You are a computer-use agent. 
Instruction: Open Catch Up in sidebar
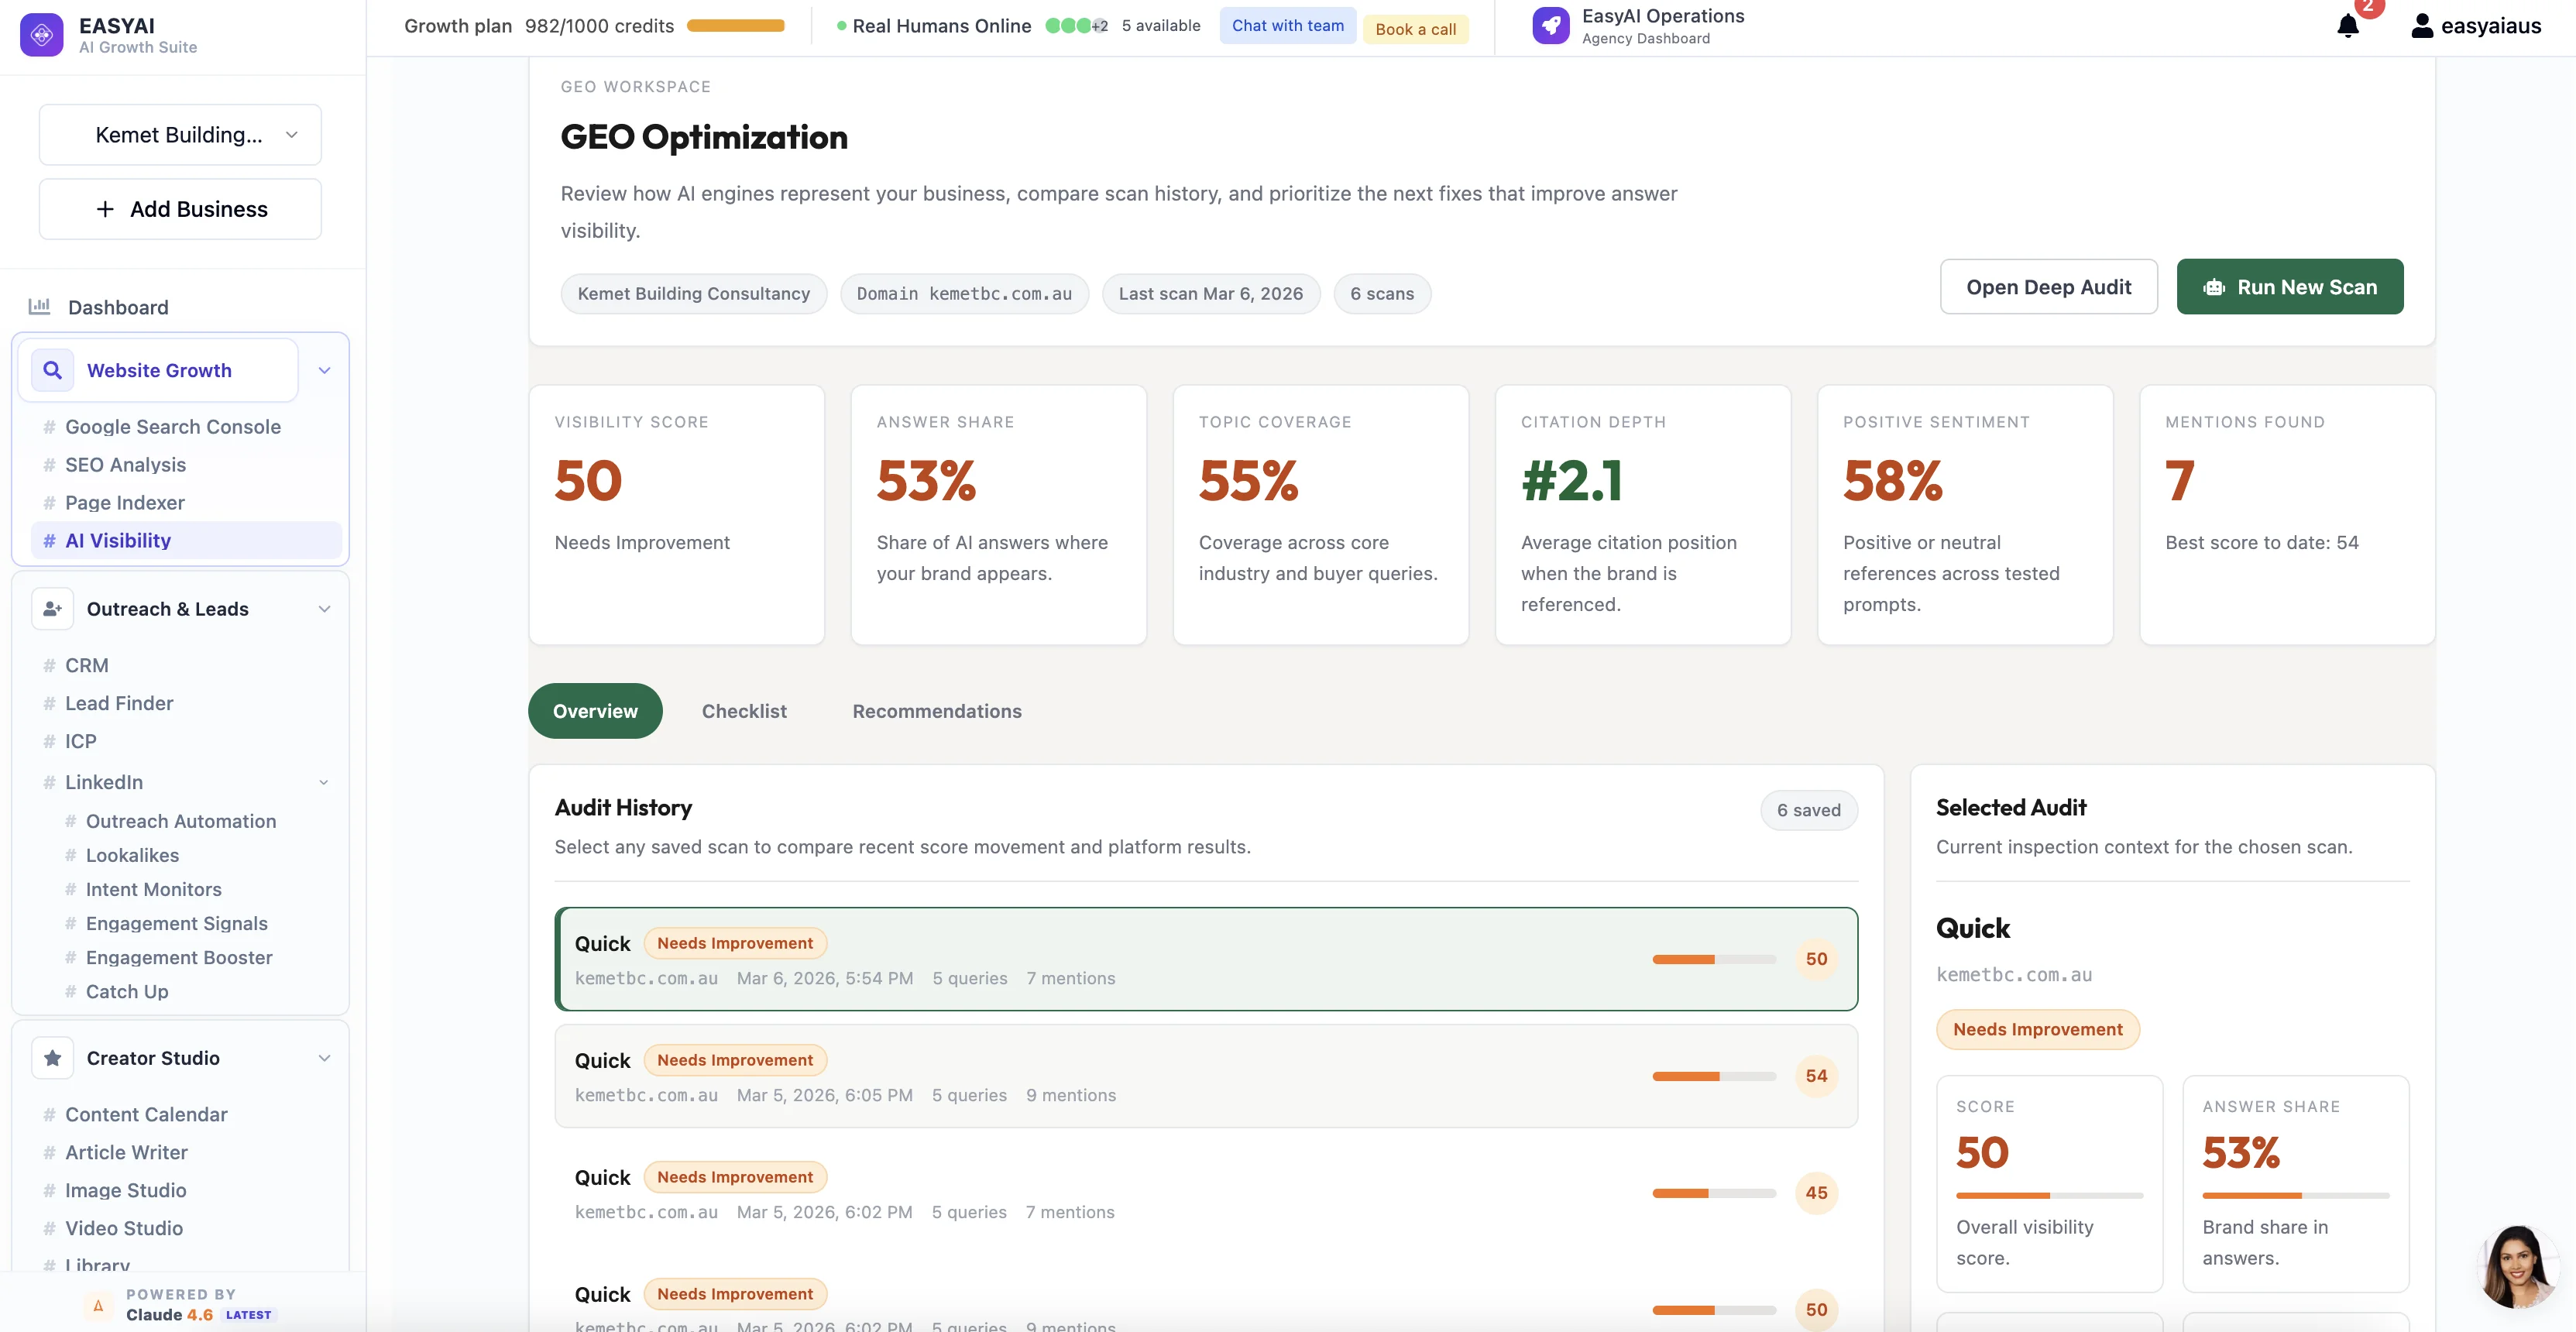tap(127, 991)
